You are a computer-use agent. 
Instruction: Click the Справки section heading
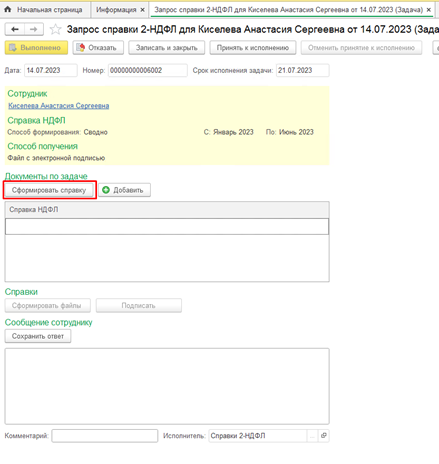click(21, 292)
